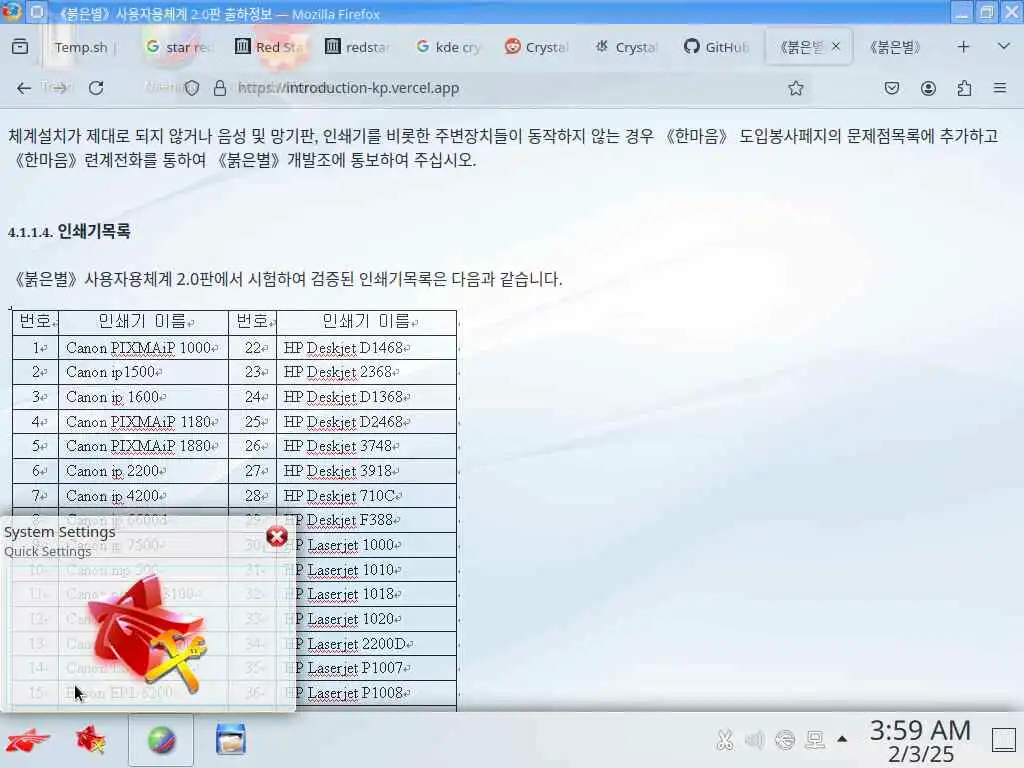Select the web browser taskbar button
The height and width of the screenshot is (768, 1024).
161,741
